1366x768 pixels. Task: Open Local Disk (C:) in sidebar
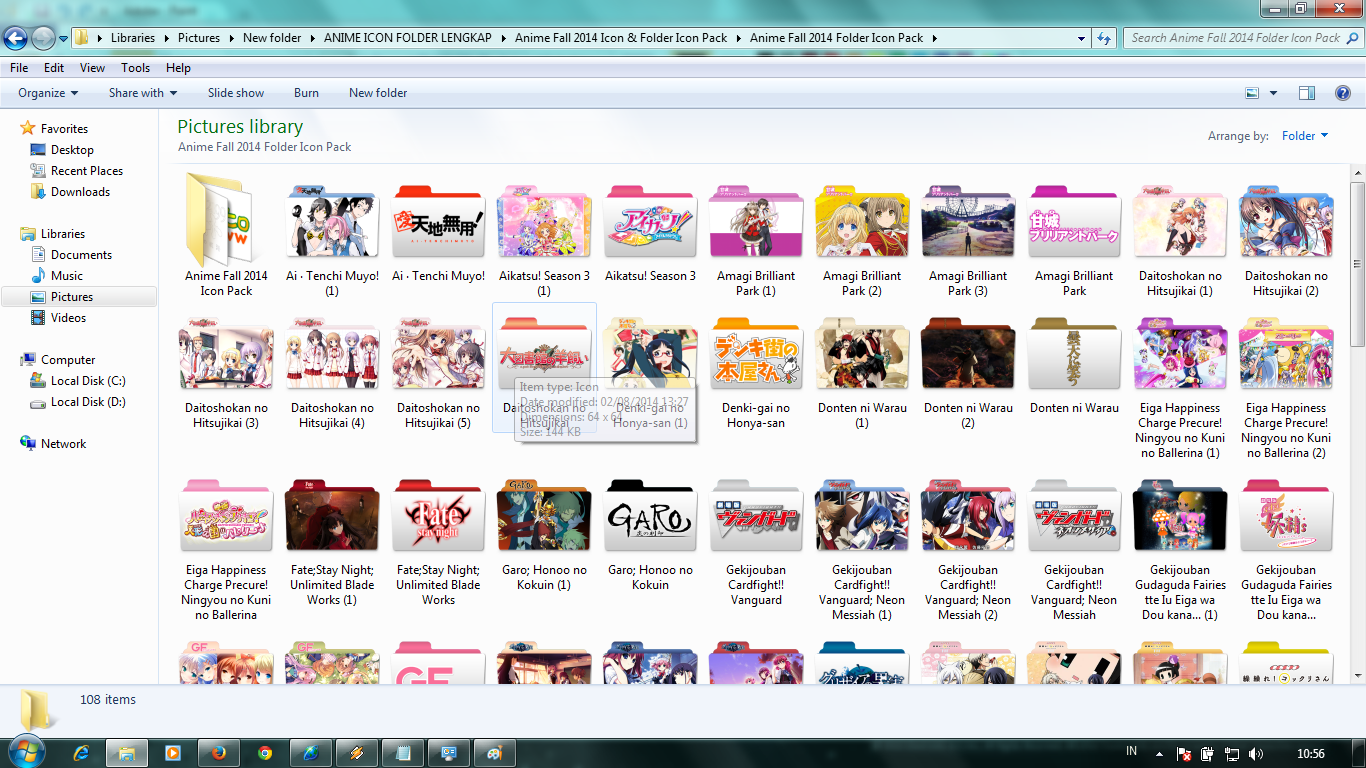pyautogui.click(x=88, y=381)
